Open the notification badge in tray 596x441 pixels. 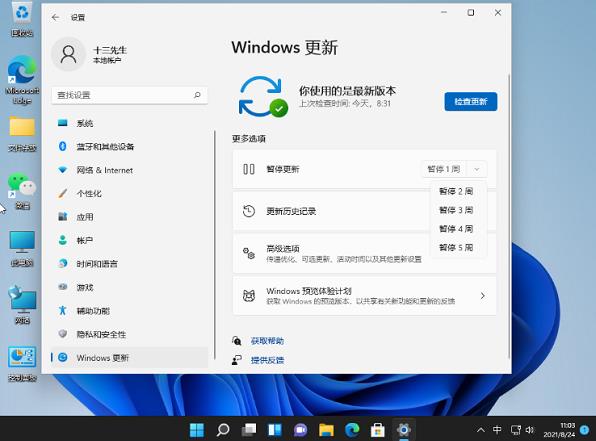click(x=584, y=430)
